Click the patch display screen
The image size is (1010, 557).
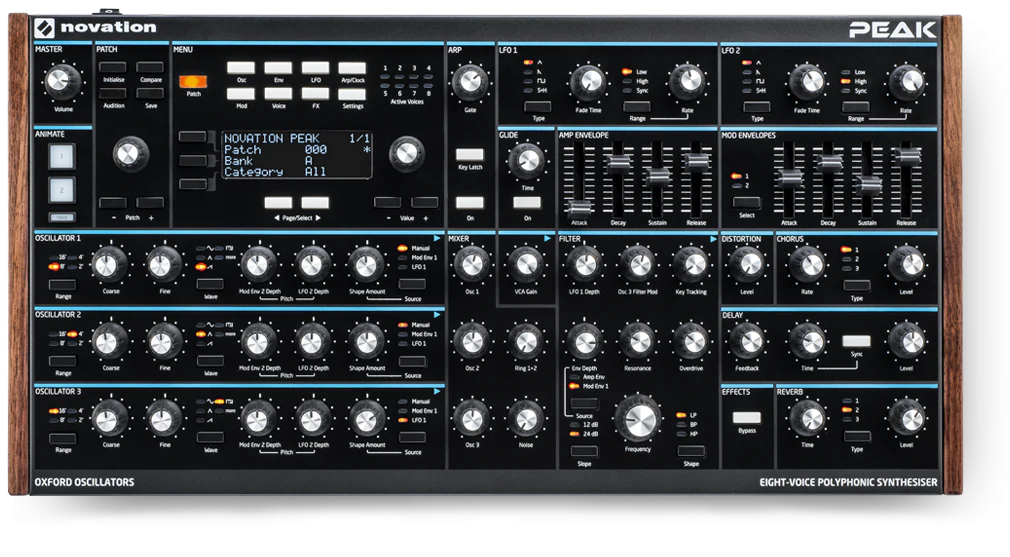coord(297,155)
